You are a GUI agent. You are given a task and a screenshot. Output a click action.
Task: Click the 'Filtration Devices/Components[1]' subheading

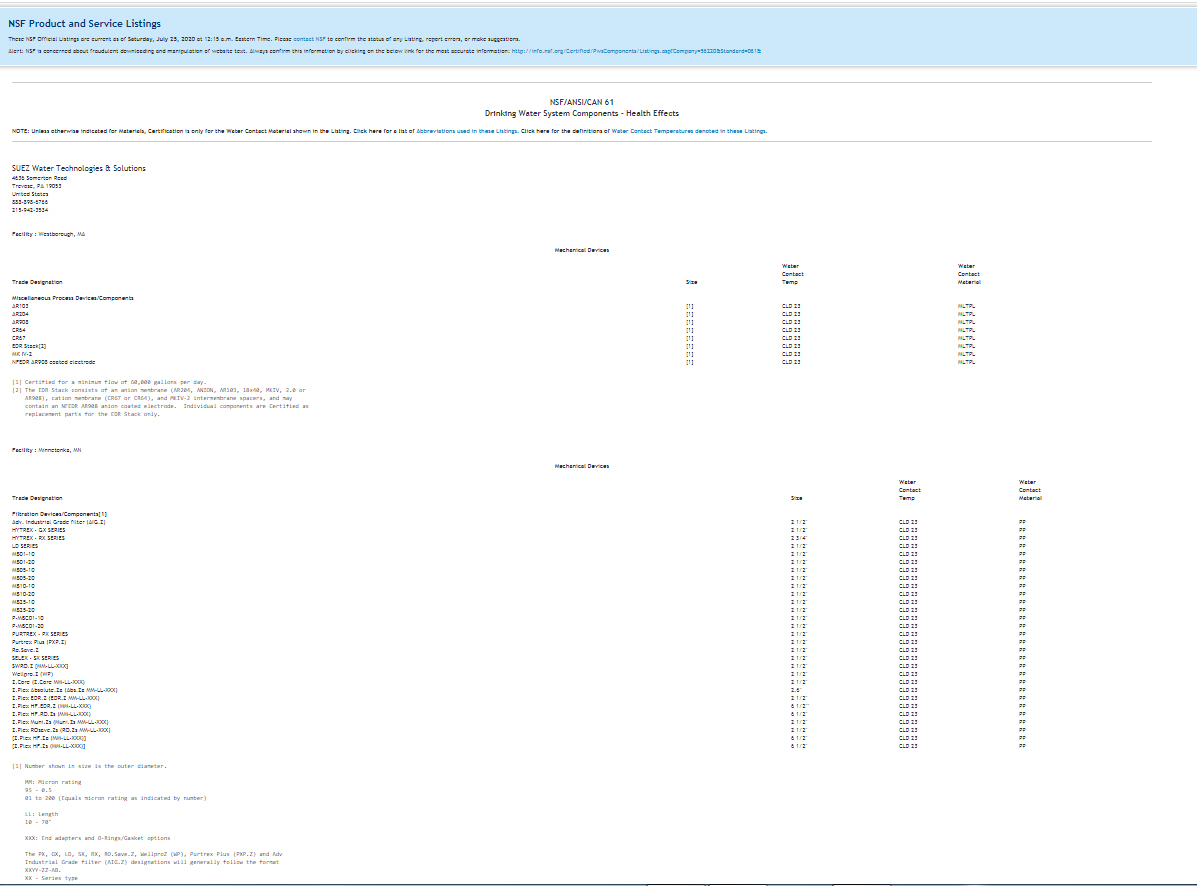59,514
